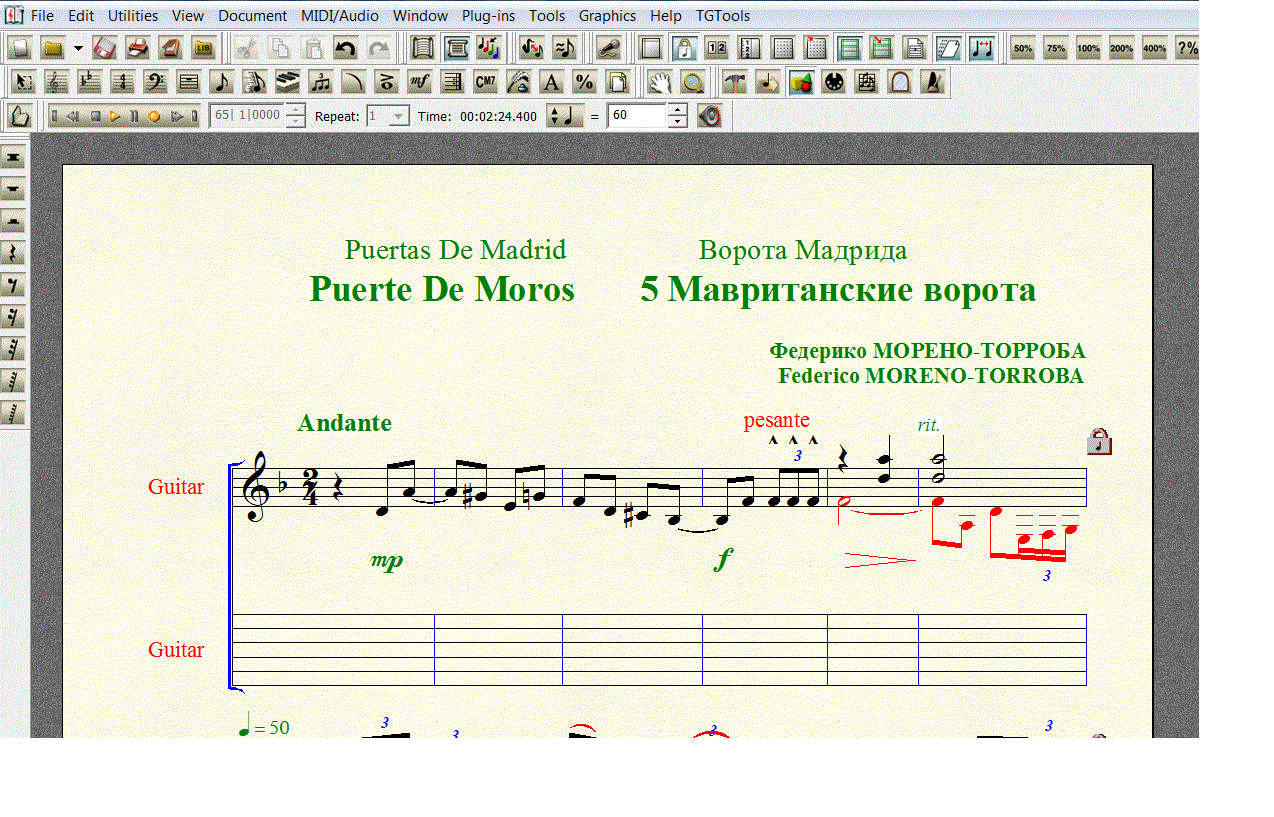This screenshot has width=1274, height=817.
Task: Open the MIDI tool connector icon
Action: tap(833, 82)
